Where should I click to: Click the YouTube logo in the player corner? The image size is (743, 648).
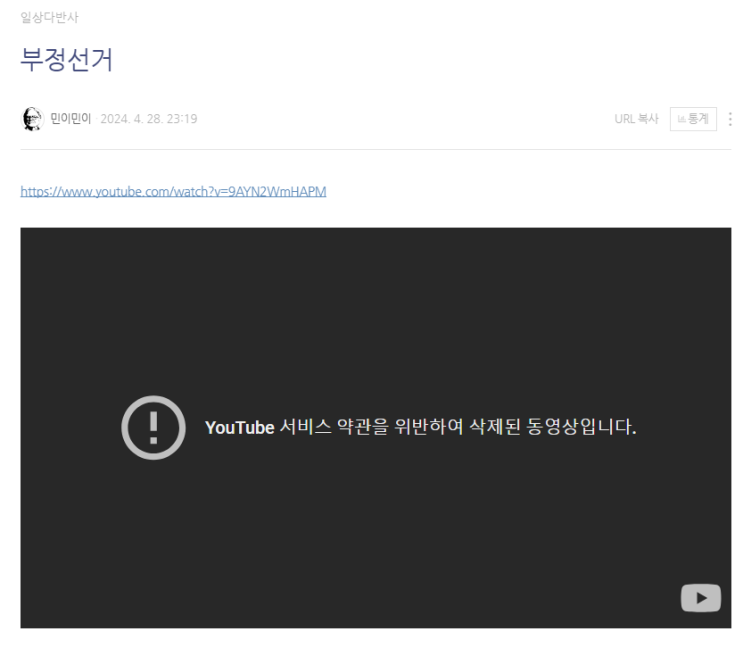(701, 598)
